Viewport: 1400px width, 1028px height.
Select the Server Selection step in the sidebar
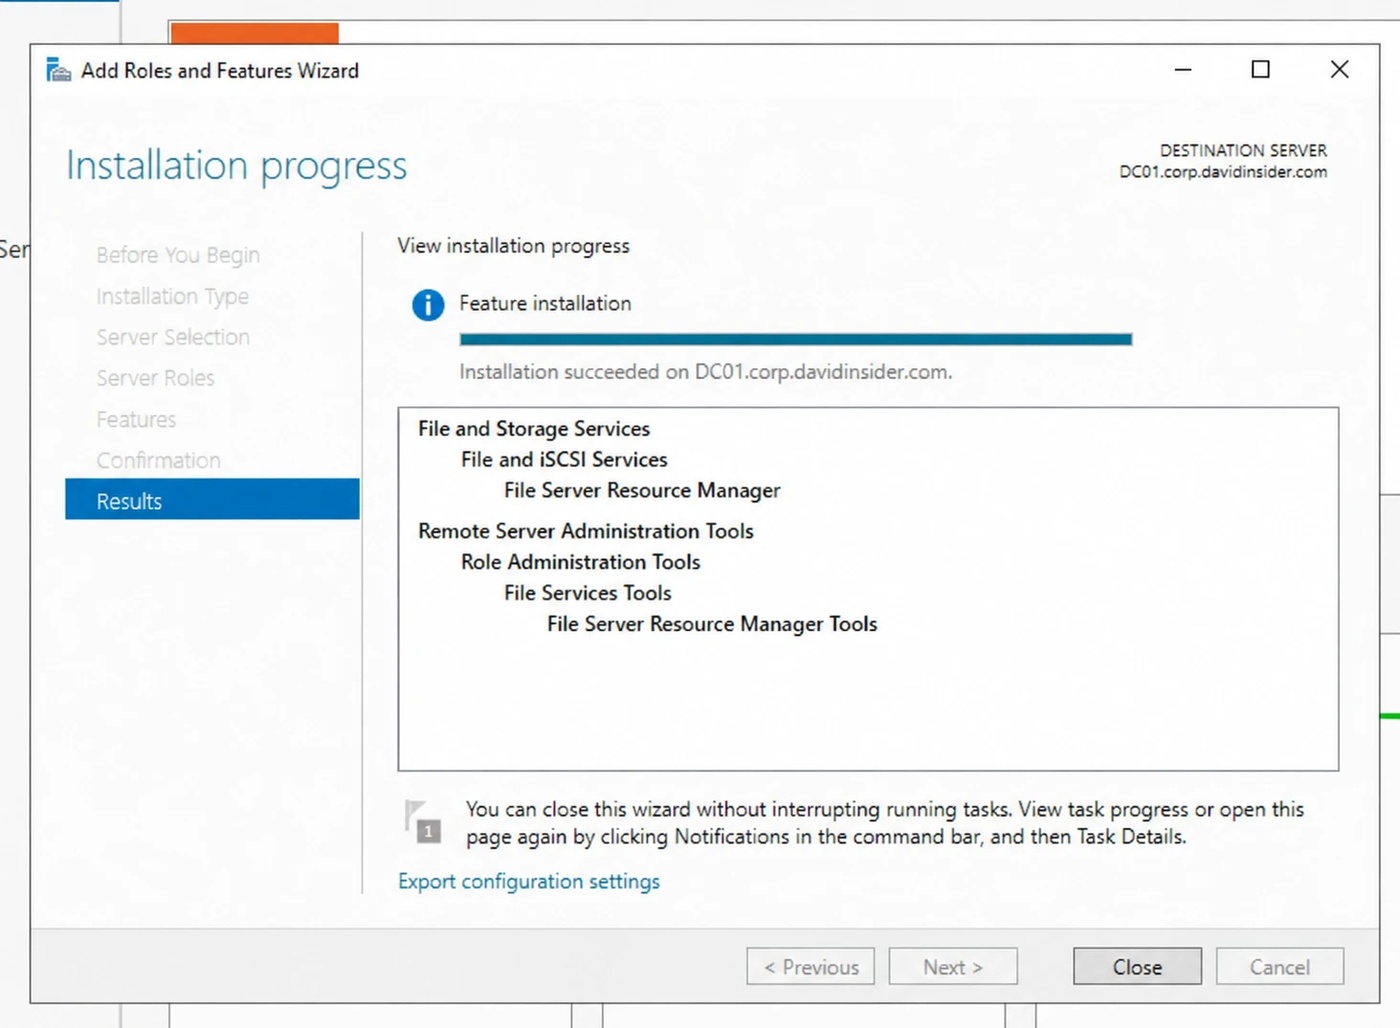click(173, 337)
